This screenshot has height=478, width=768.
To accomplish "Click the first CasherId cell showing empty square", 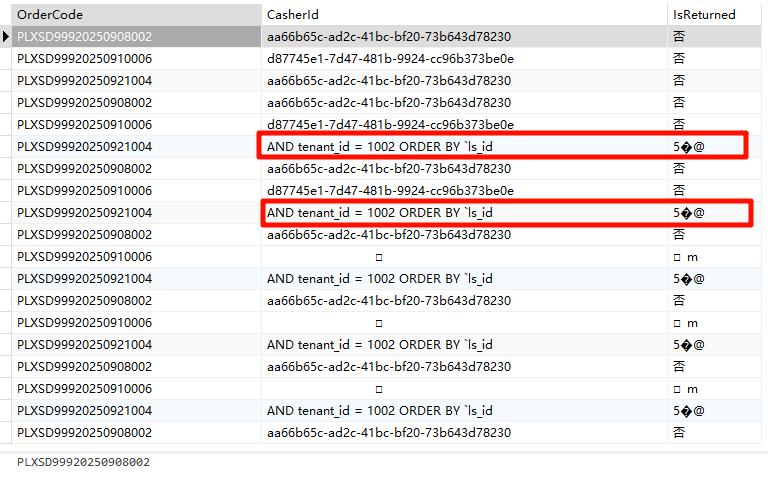I will (378, 257).
